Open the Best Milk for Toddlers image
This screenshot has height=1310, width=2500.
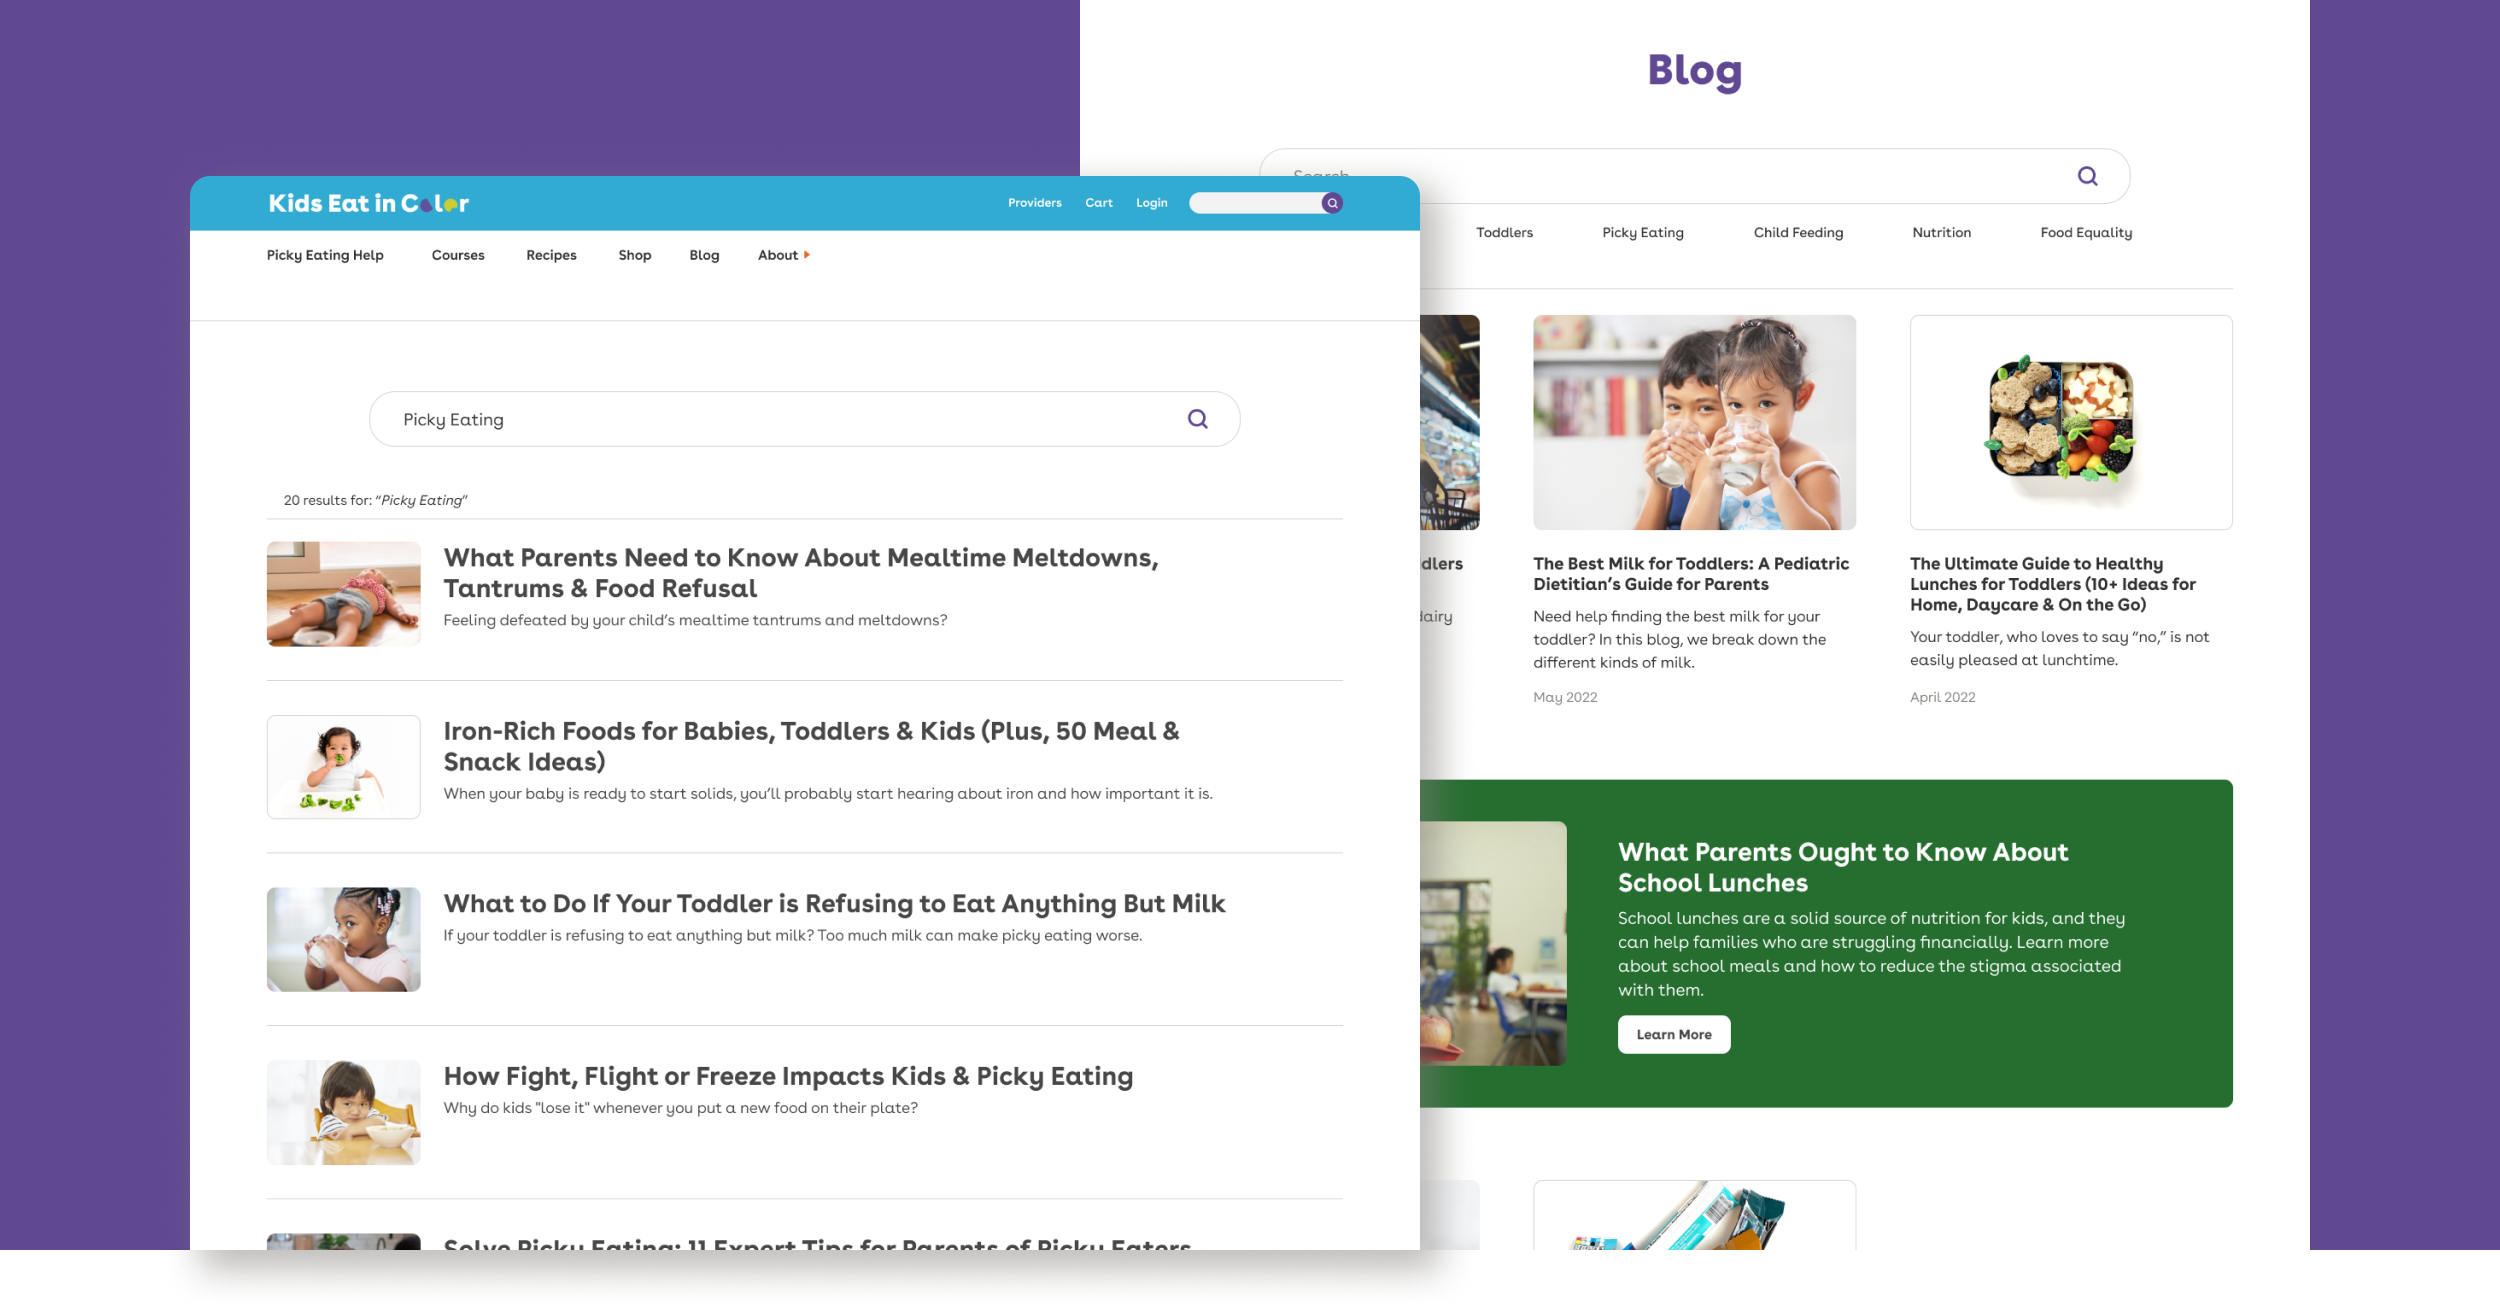(x=1694, y=422)
